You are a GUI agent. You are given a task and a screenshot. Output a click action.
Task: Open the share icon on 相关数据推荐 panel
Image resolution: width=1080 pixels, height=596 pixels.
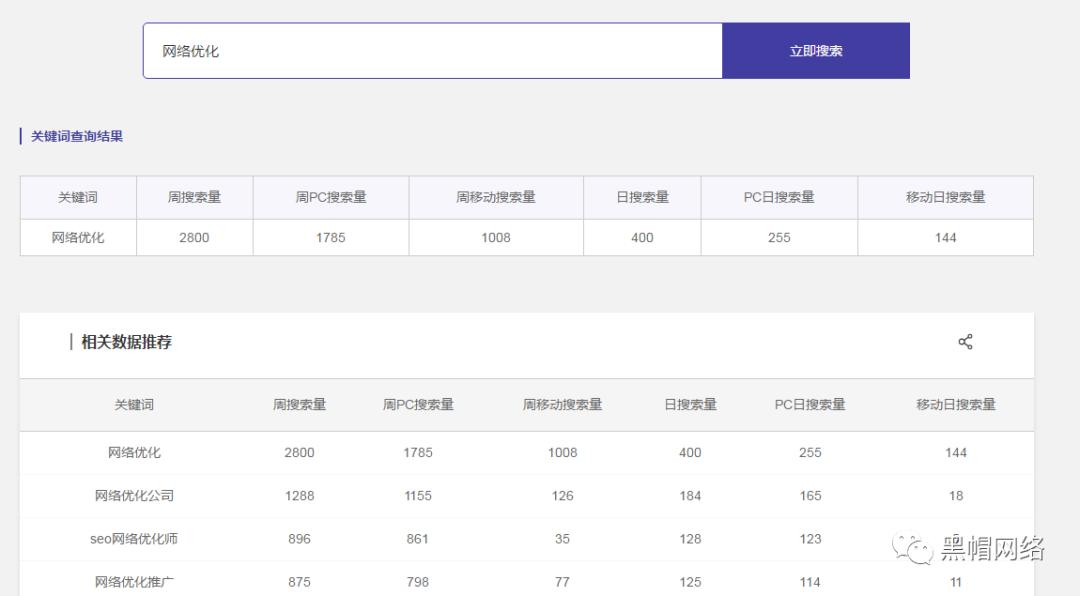coord(965,341)
